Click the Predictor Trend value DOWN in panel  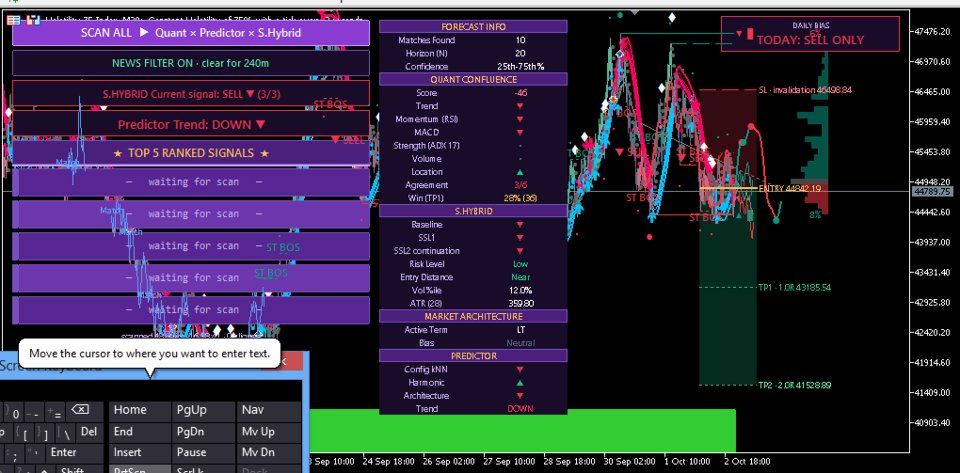(520, 409)
